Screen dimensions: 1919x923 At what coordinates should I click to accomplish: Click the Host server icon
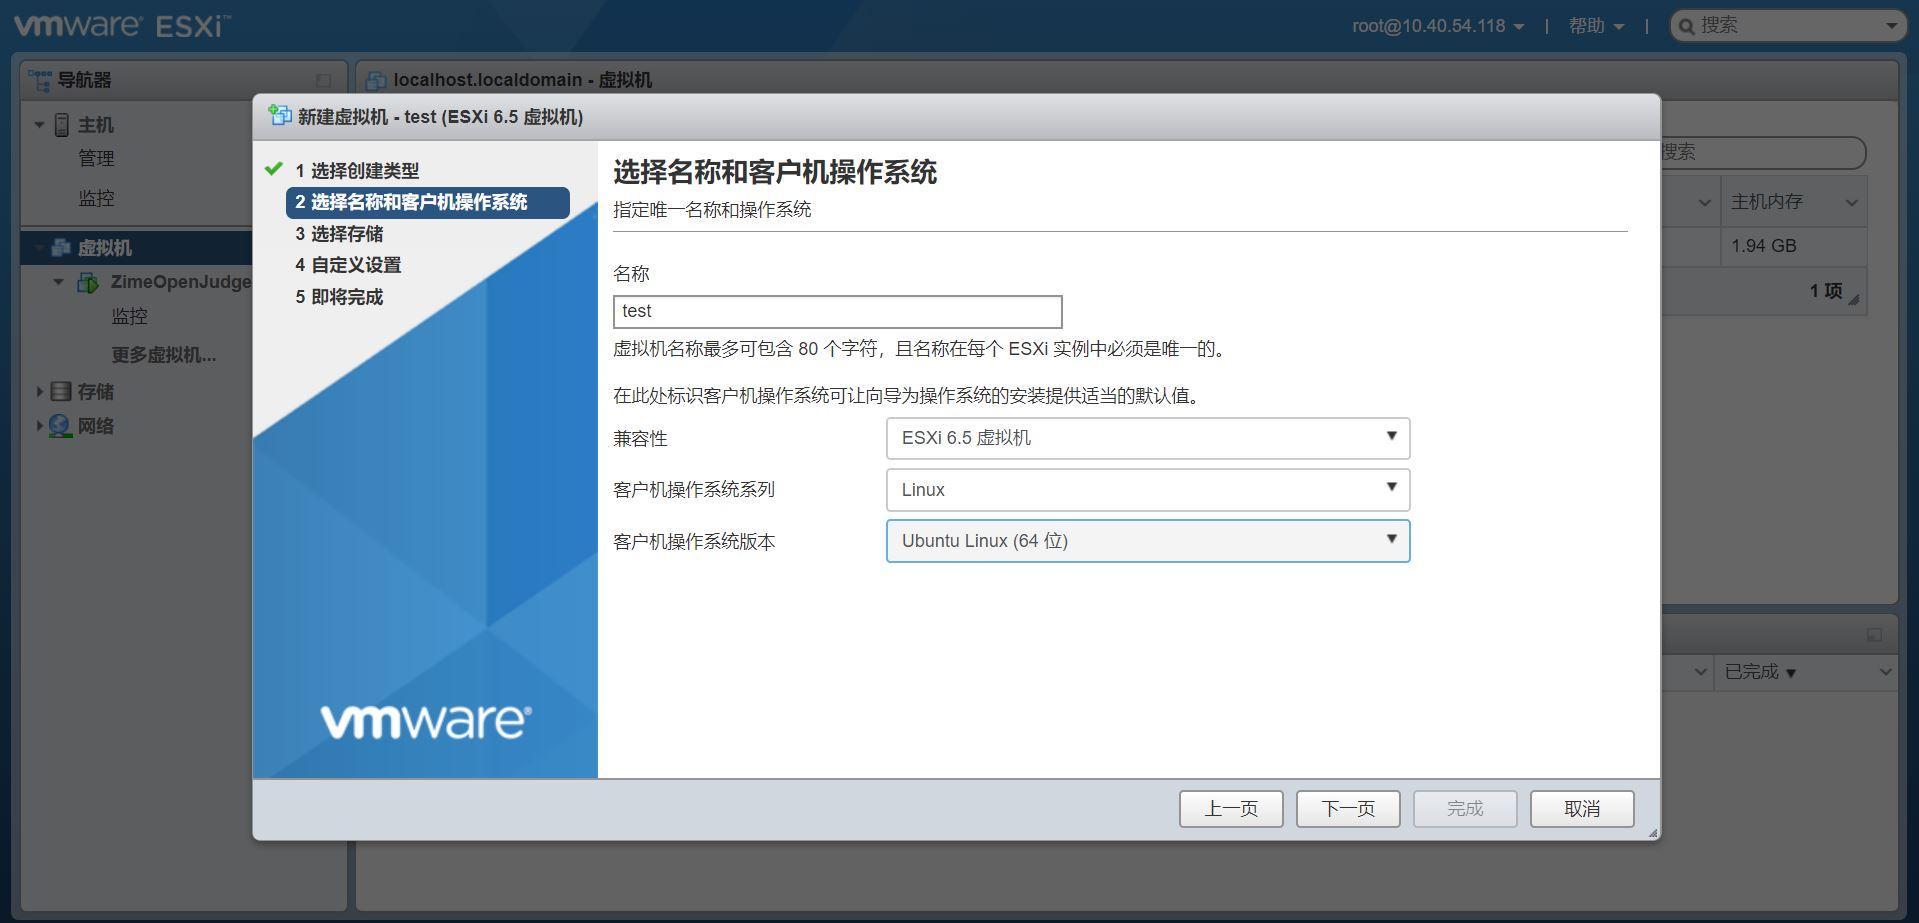click(62, 125)
